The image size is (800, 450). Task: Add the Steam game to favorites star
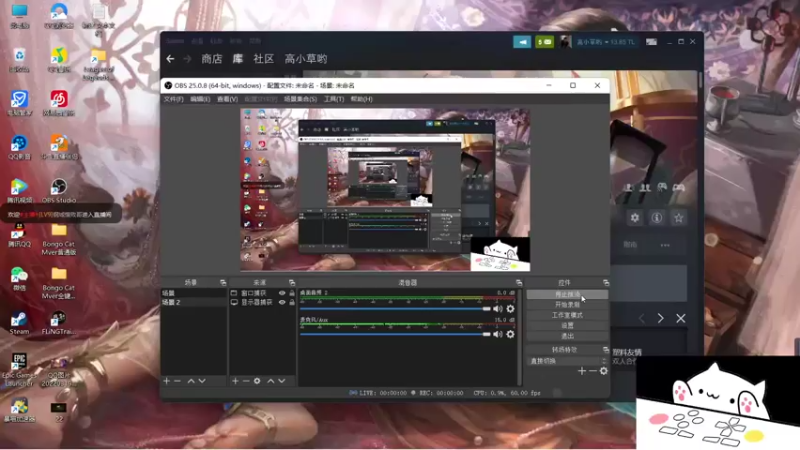tap(679, 218)
